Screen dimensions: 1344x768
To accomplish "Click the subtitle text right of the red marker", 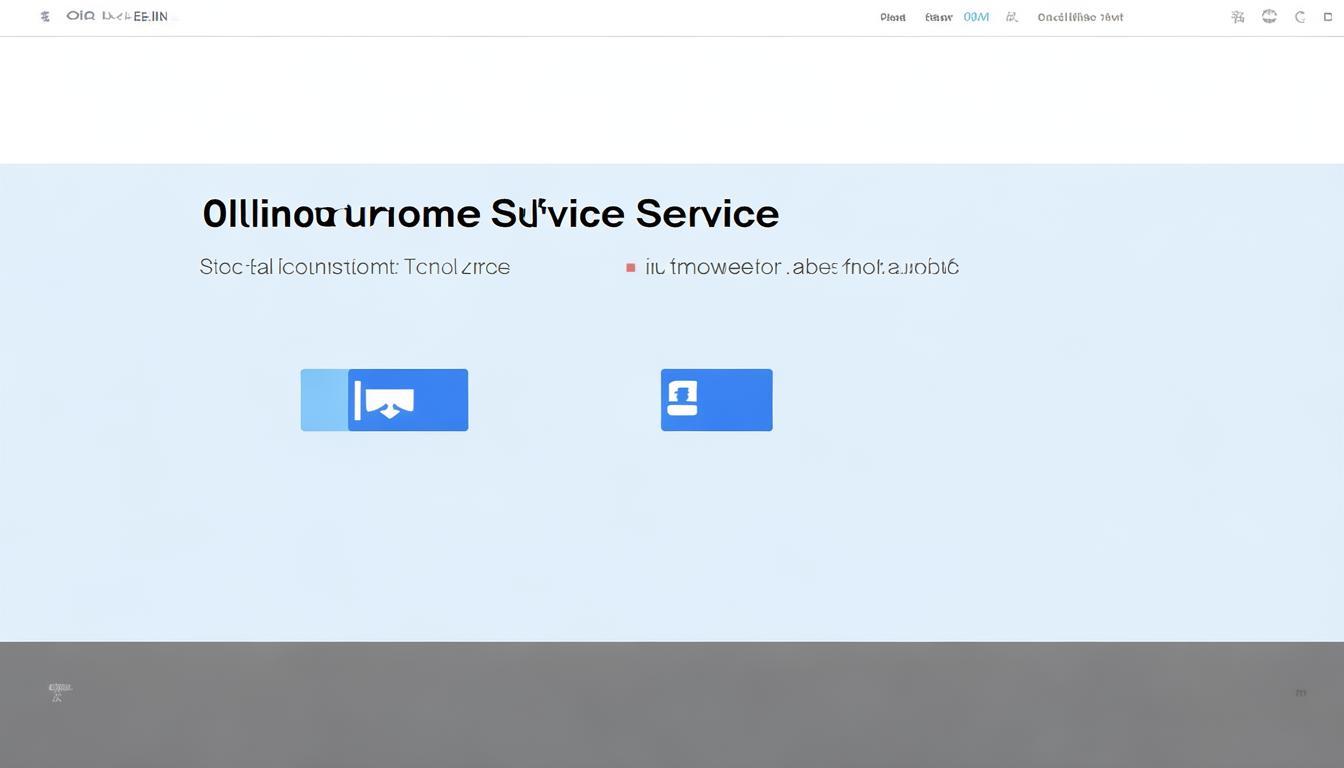I will click(x=801, y=267).
